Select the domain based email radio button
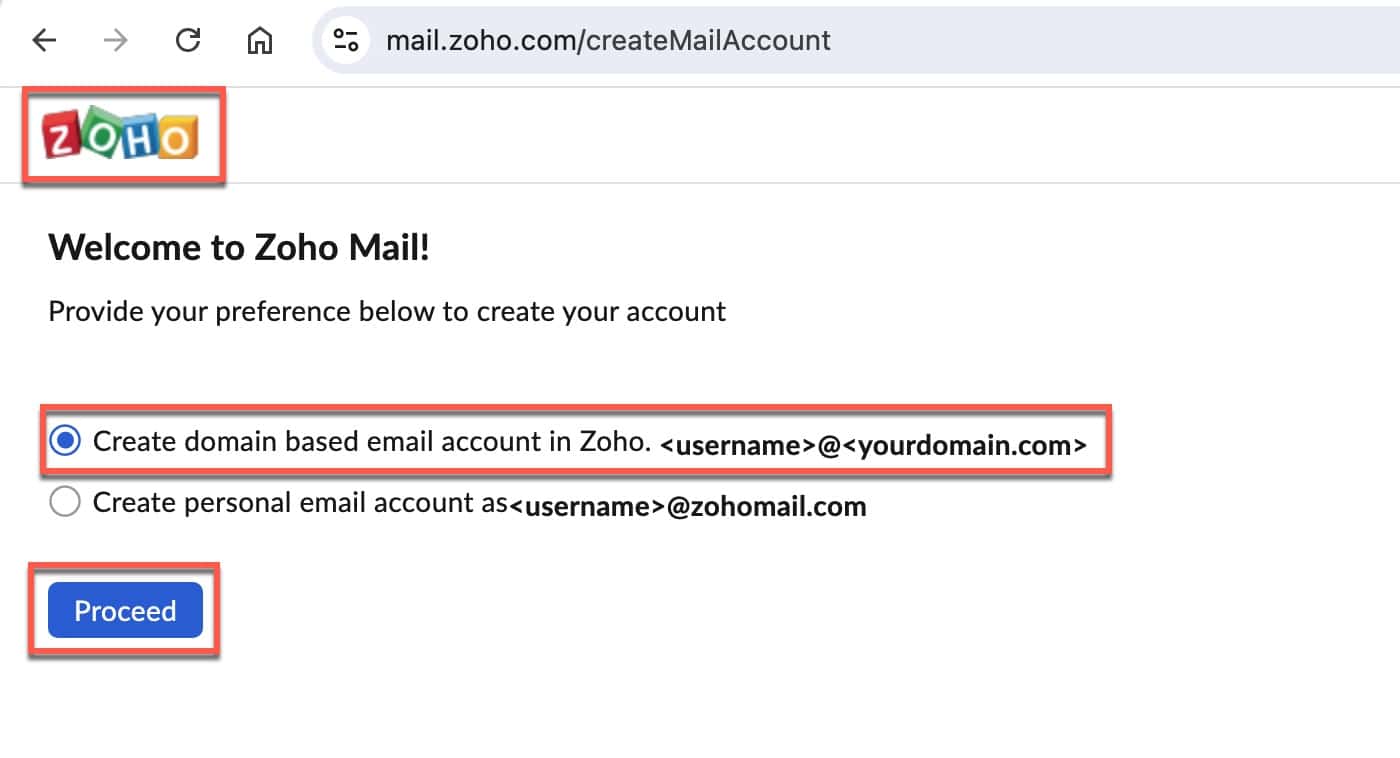Viewport: 1400px width, 758px height. [65, 441]
